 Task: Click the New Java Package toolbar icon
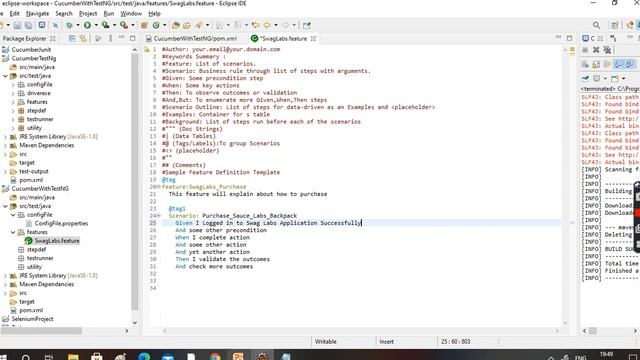(x=144, y=25)
